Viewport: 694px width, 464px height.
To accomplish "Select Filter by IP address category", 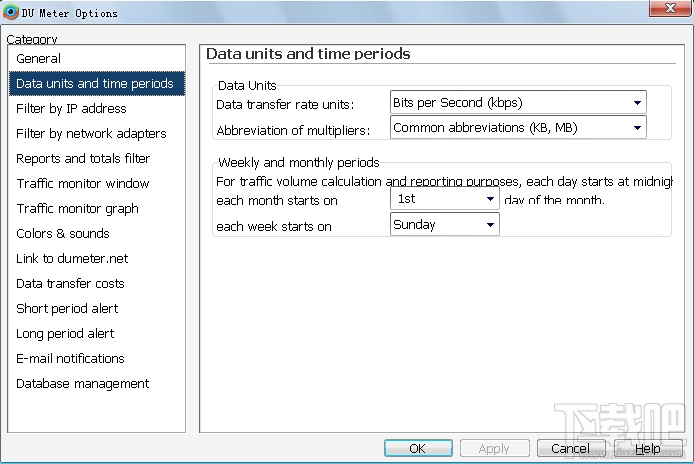I will (71, 109).
